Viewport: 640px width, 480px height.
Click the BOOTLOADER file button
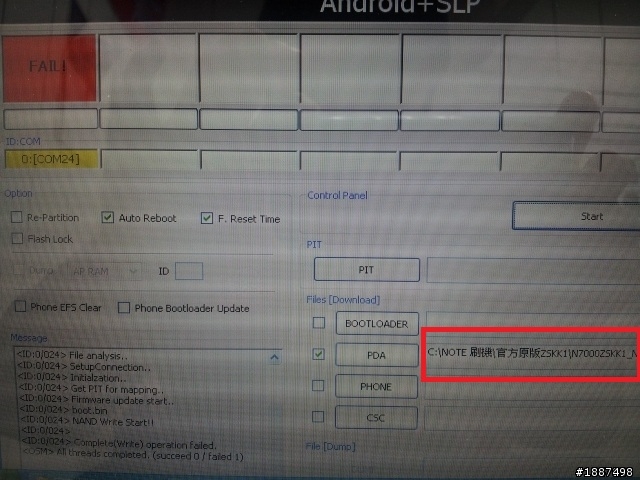pos(377,324)
